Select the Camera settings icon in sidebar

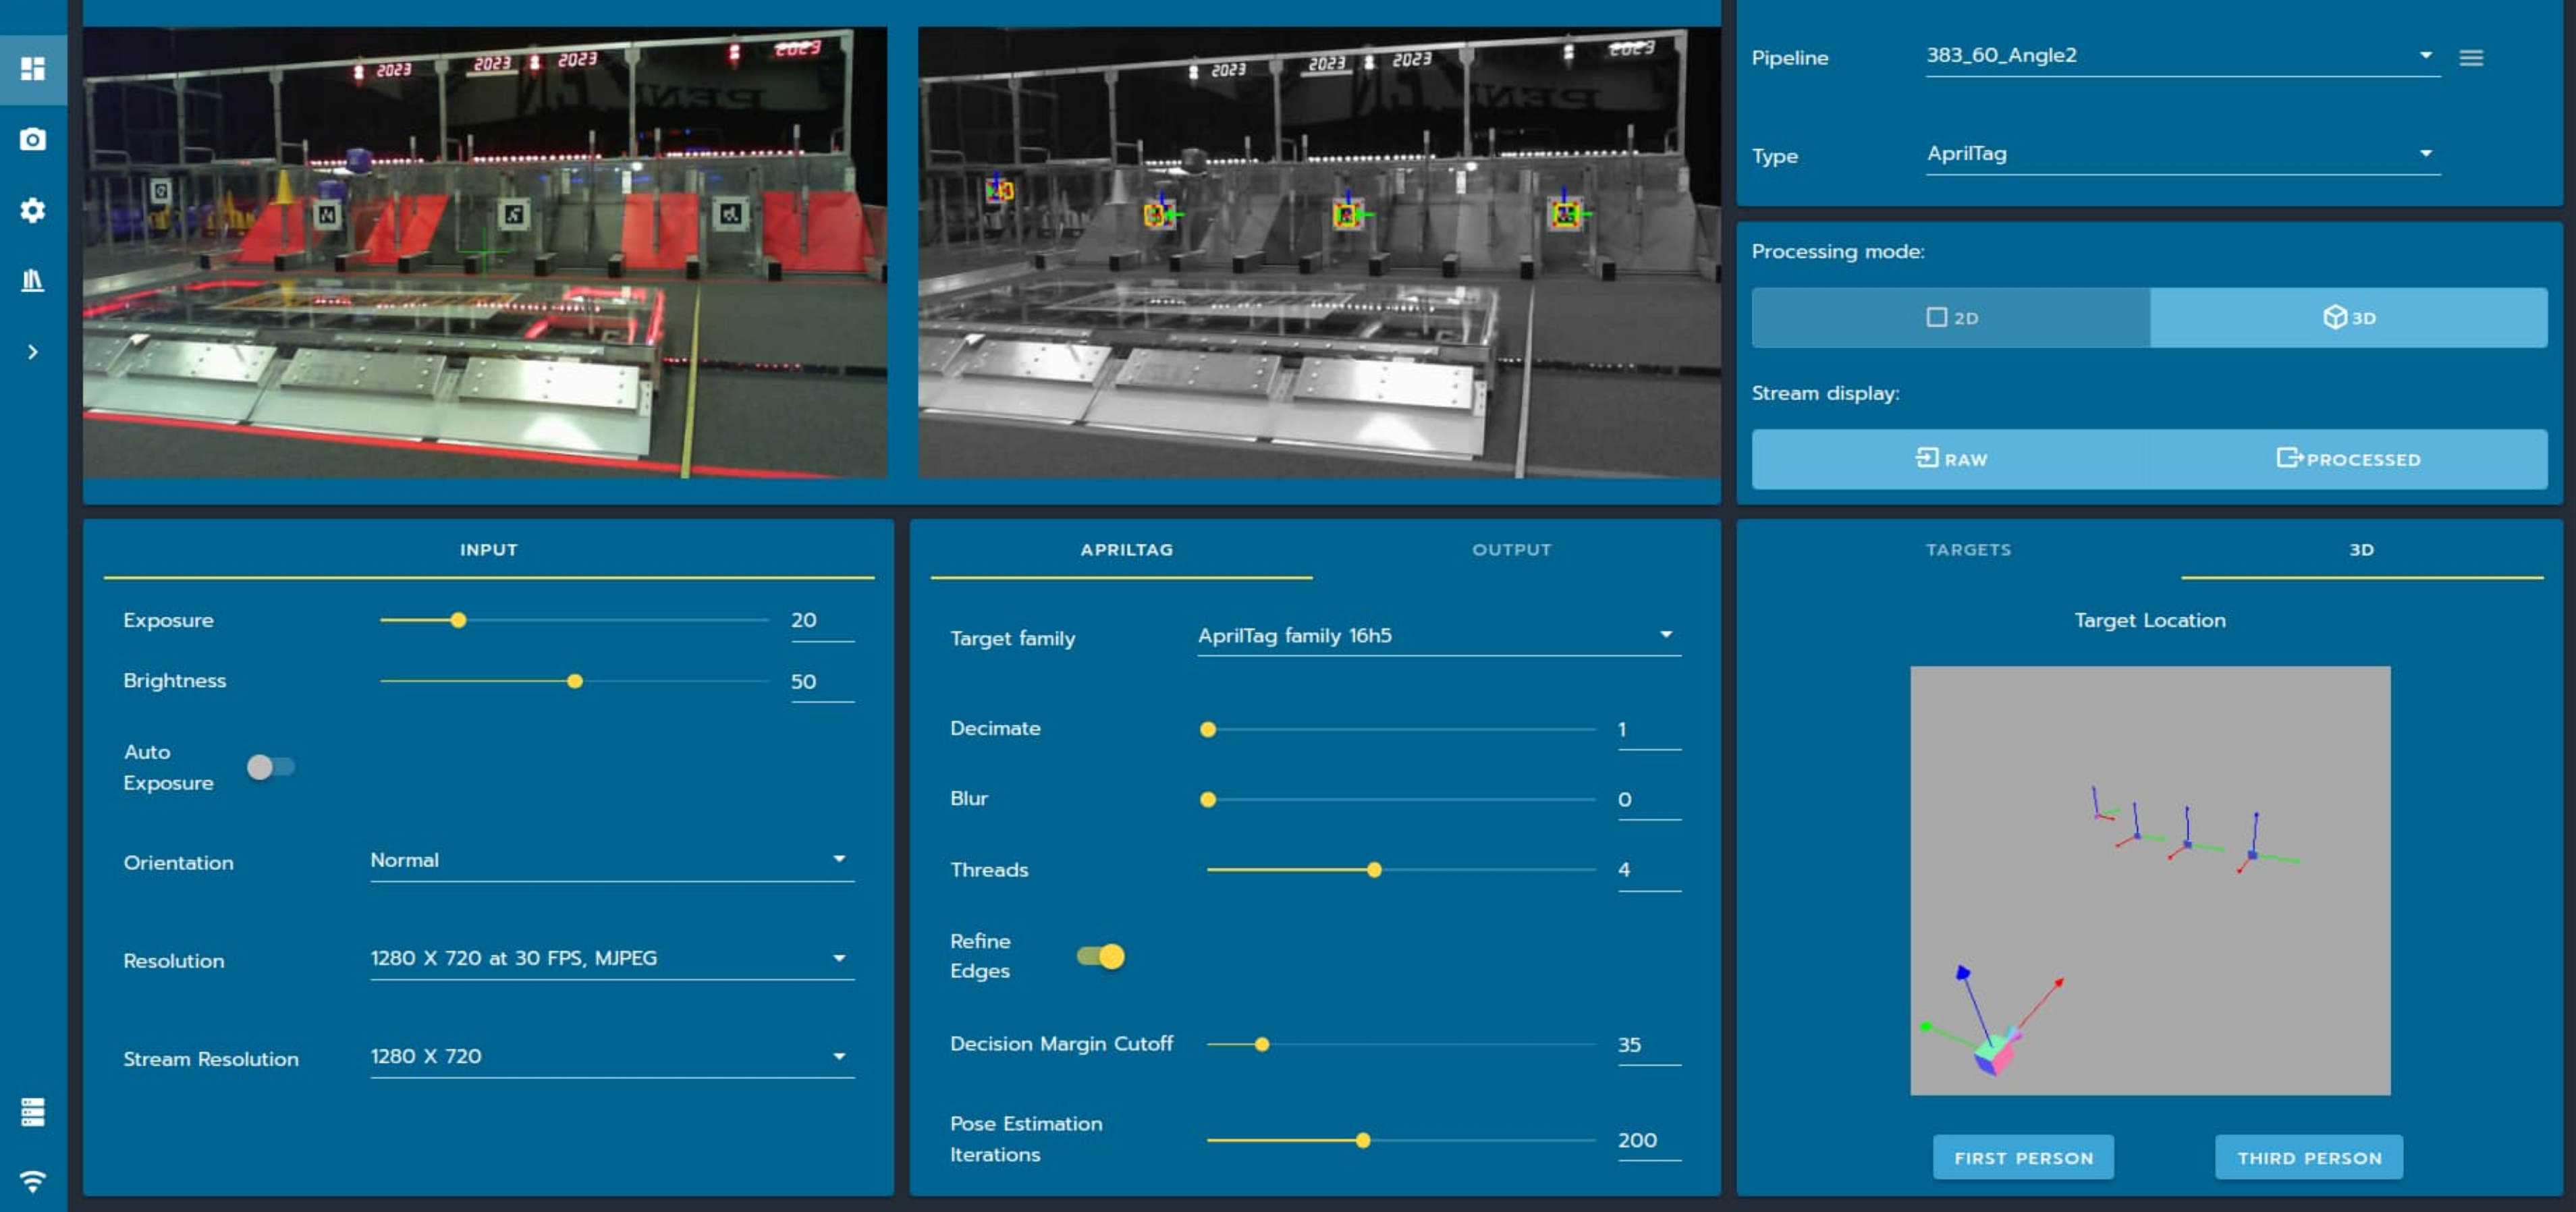(33, 140)
